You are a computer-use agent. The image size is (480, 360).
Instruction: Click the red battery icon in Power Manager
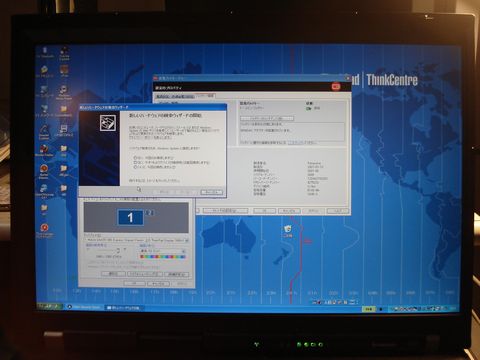pos(336,87)
